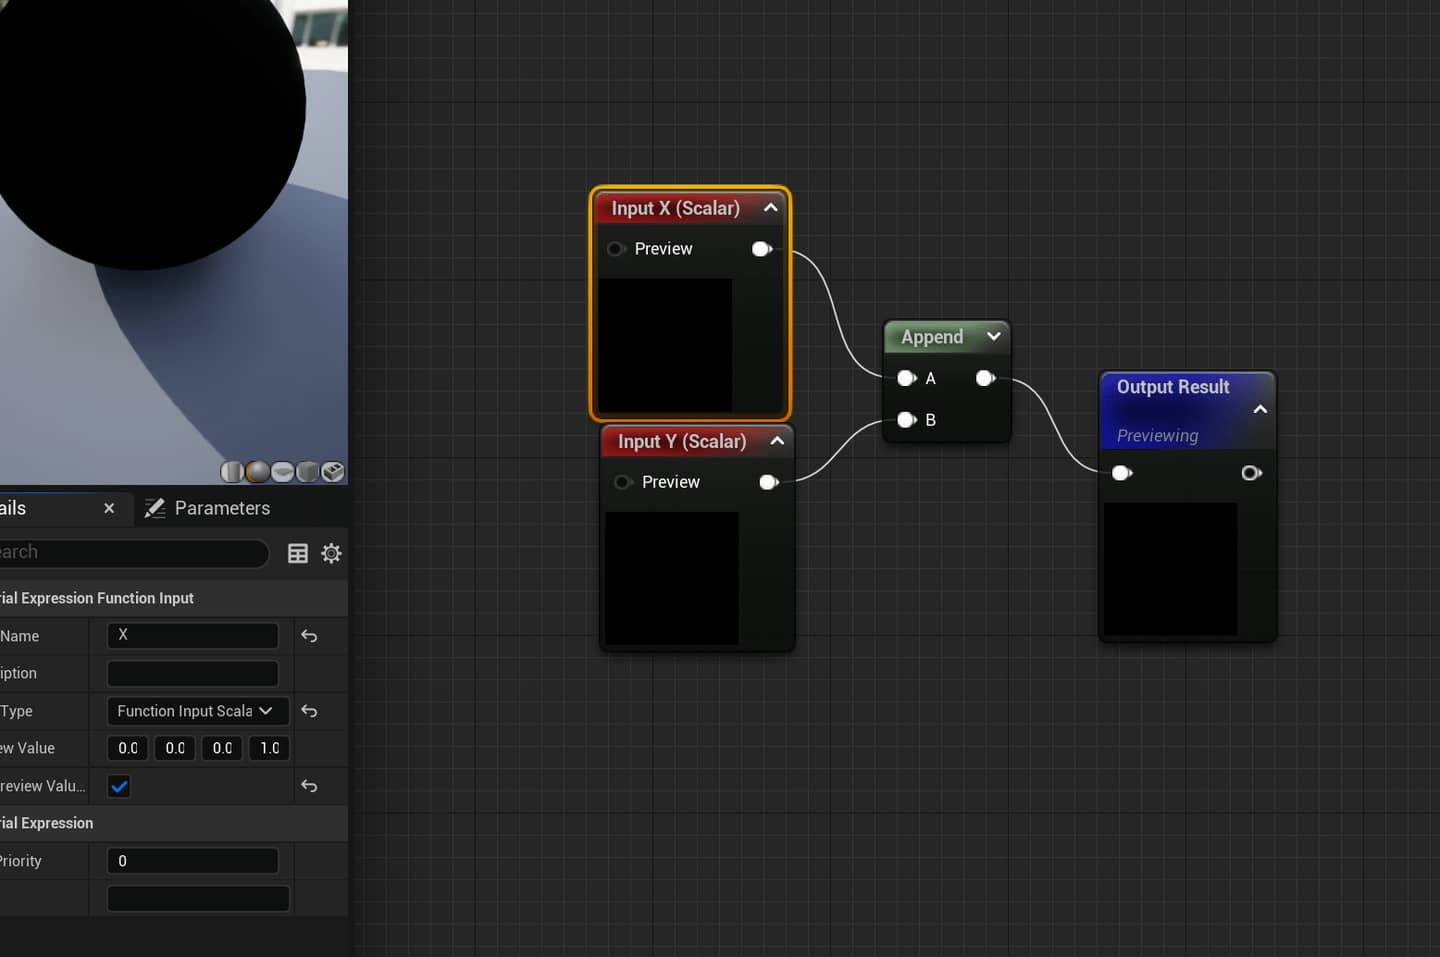Image resolution: width=1440 pixels, height=957 pixels.
Task: Click Output Result input pin
Action: 1122,473
